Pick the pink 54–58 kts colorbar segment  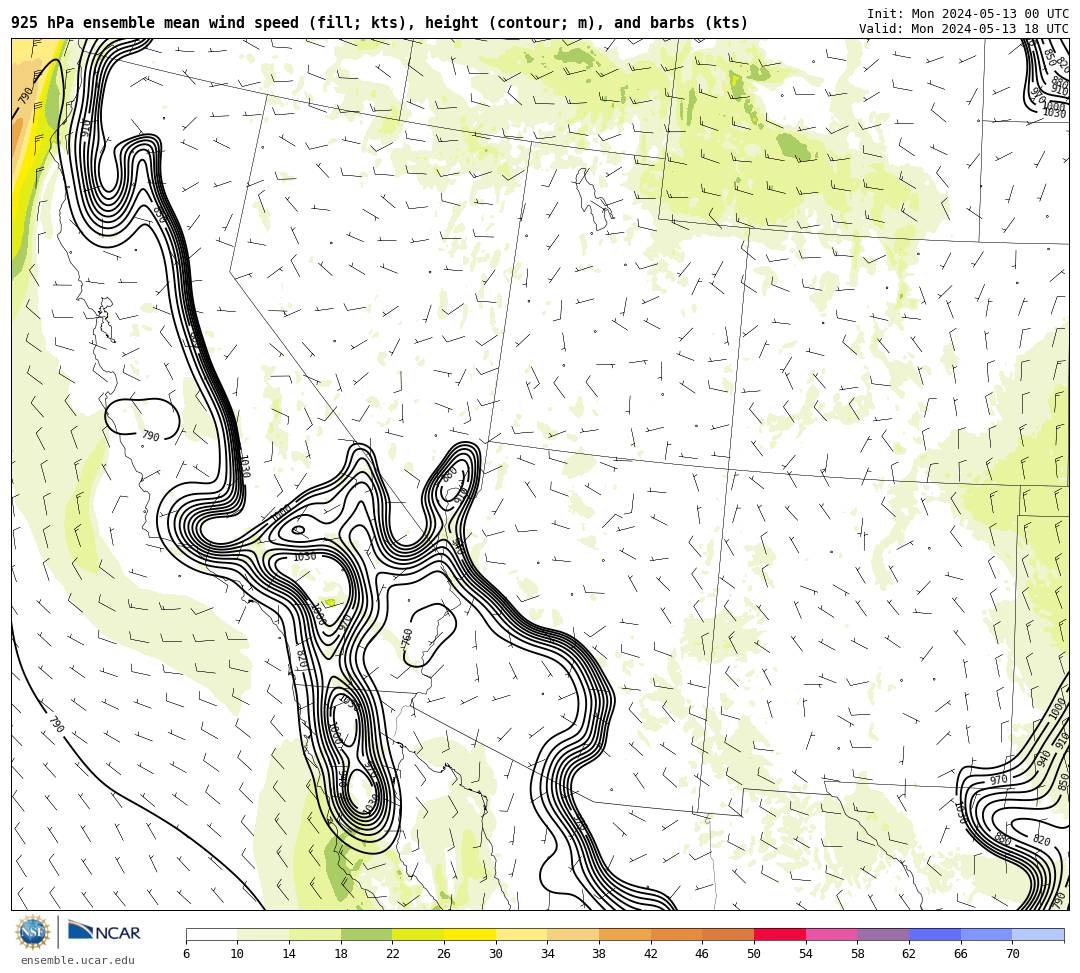[x=831, y=934]
